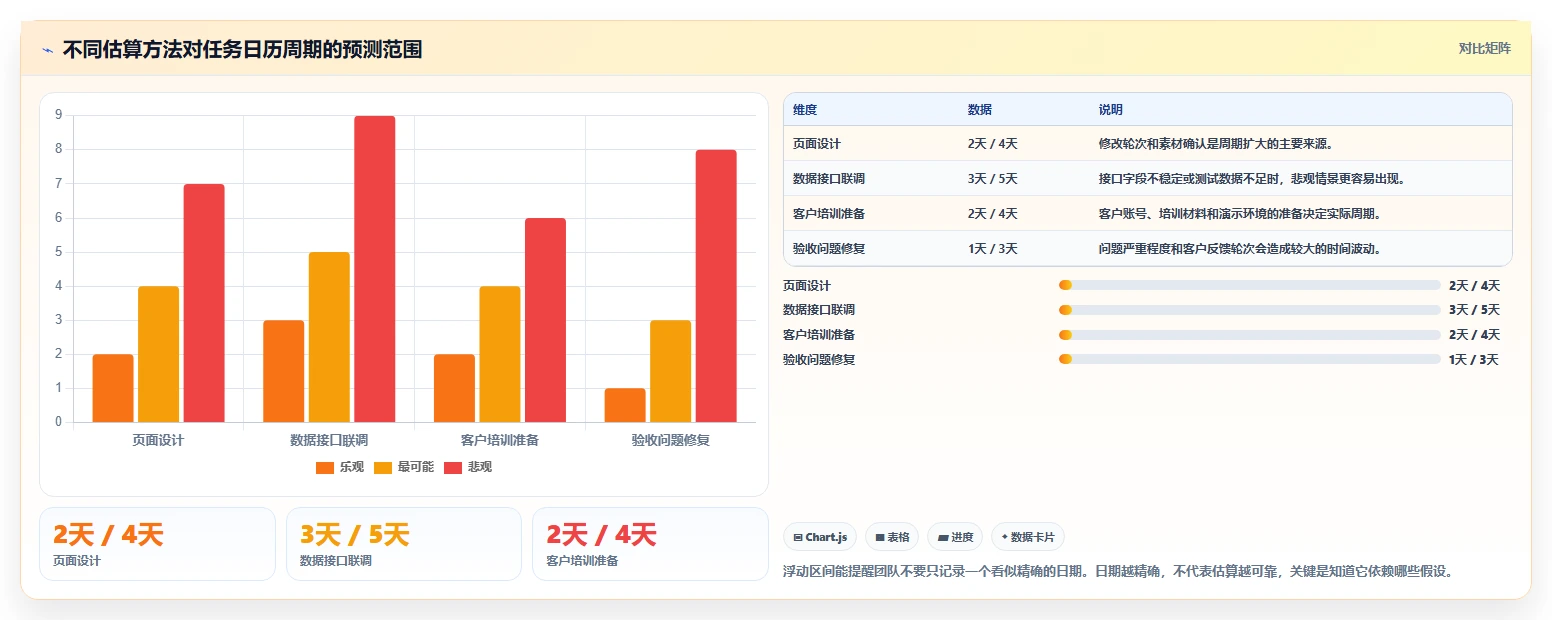Click the 维度 column header in the table
Screen dimensions: 1552x620
click(x=805, y=110)
